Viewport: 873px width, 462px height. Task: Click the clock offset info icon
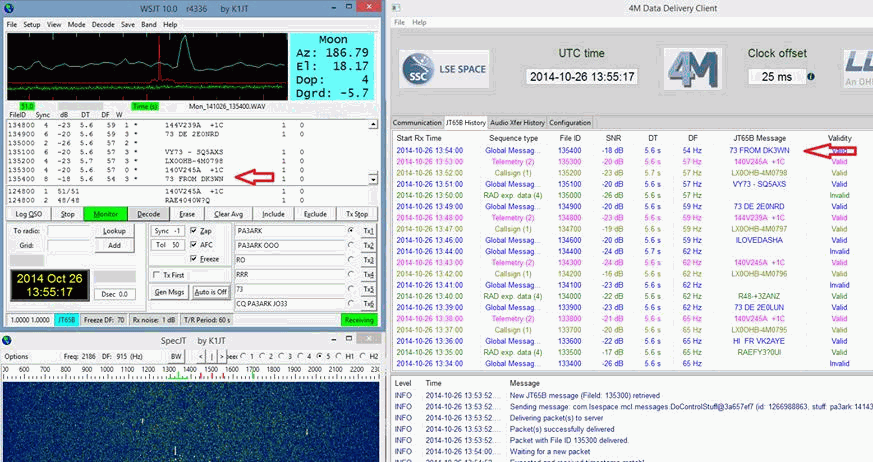(x=811, y=77)
